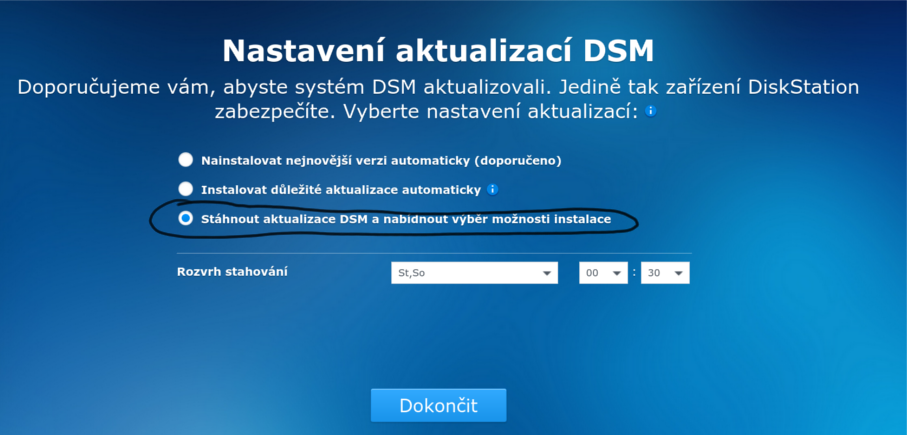907x435 pixels.
Task: Select 'Instalovat důležité aktualizace automaticky' radio button
Action: [185, 189]
